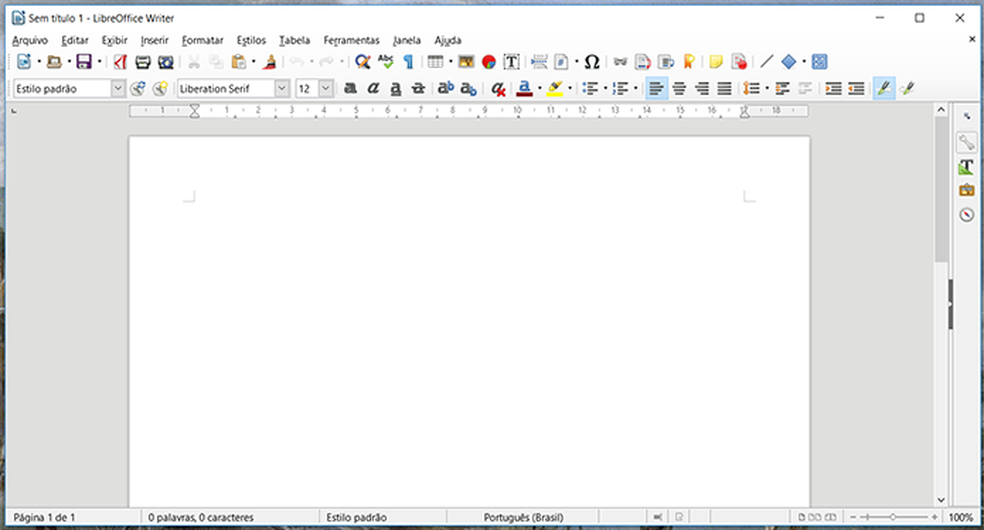Open the special character Omega icon
The image size is (984, 530).
[x=592, y=61]
